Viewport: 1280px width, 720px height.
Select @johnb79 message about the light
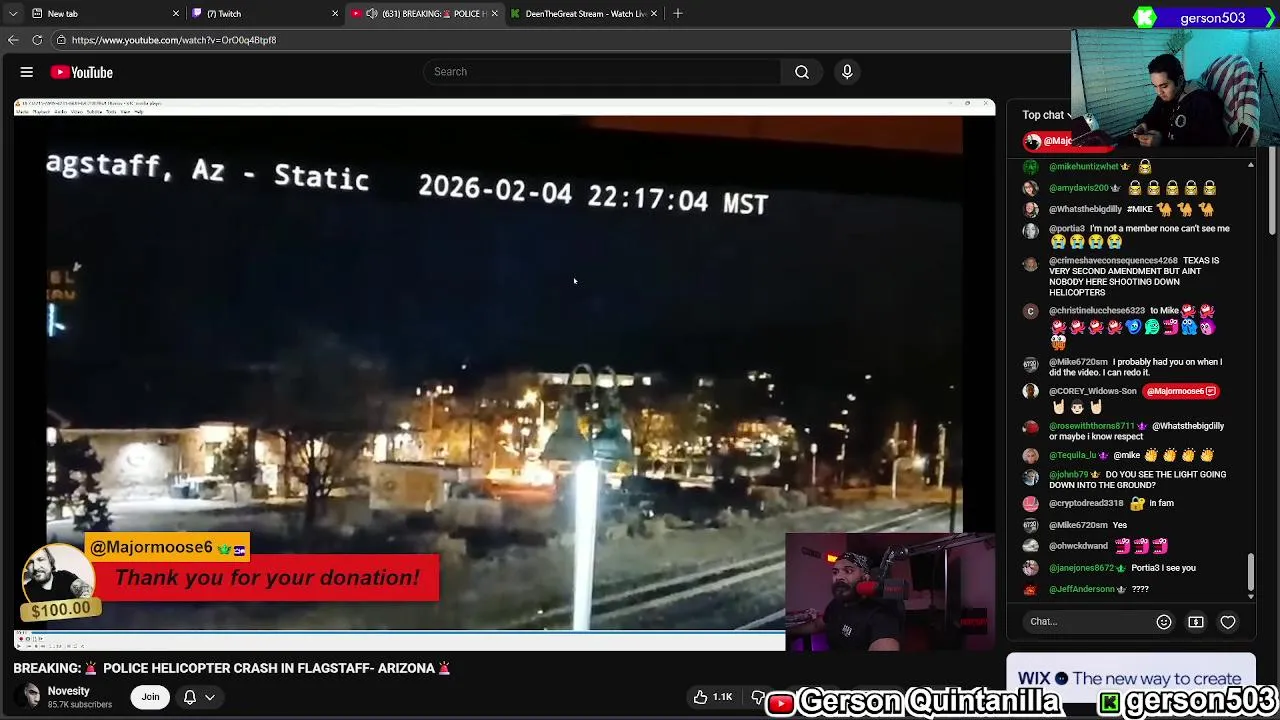pyautogui.click(x=1132, y=480)
